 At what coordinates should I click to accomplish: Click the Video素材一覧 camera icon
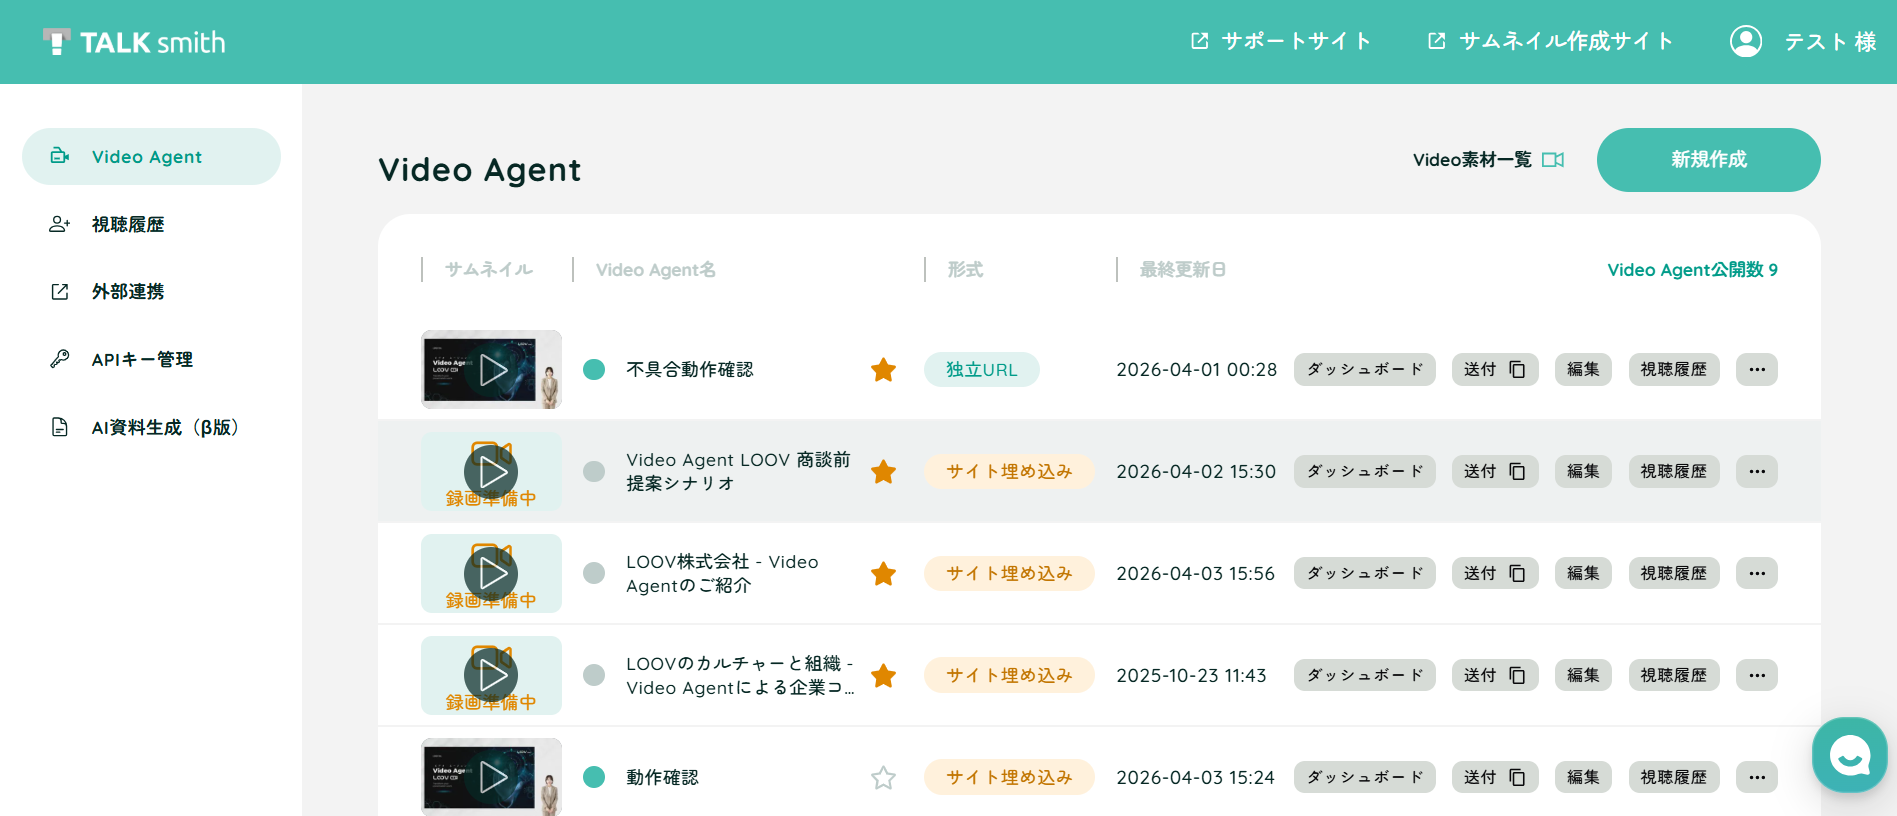click(1553, 160)
